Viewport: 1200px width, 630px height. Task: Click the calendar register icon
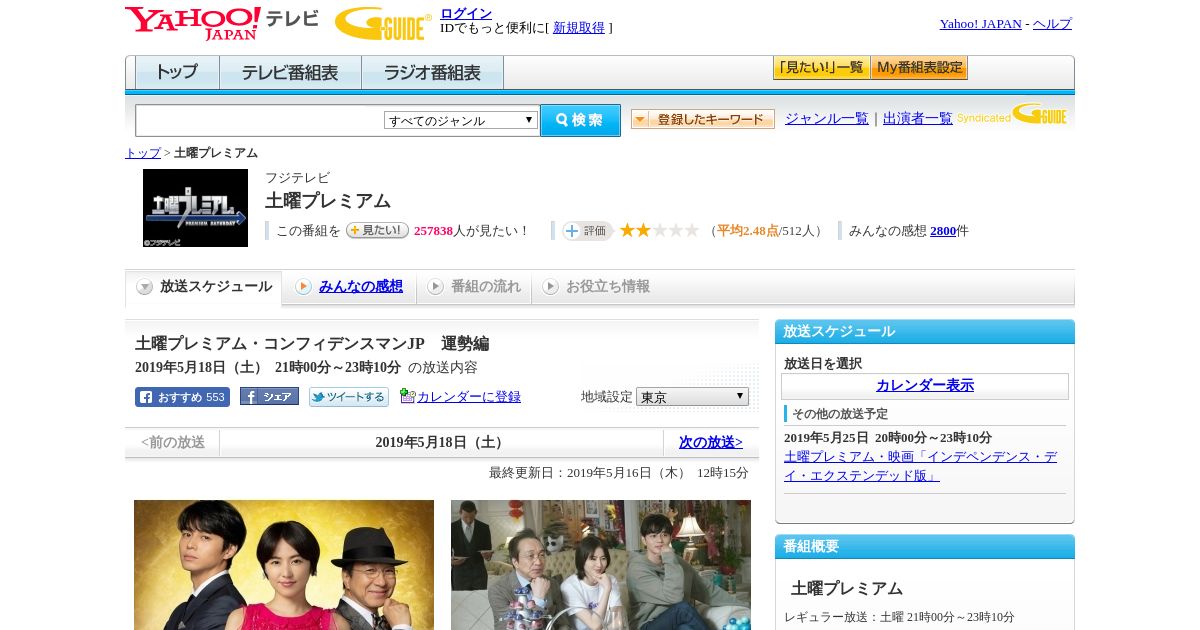tap(407, 396)
